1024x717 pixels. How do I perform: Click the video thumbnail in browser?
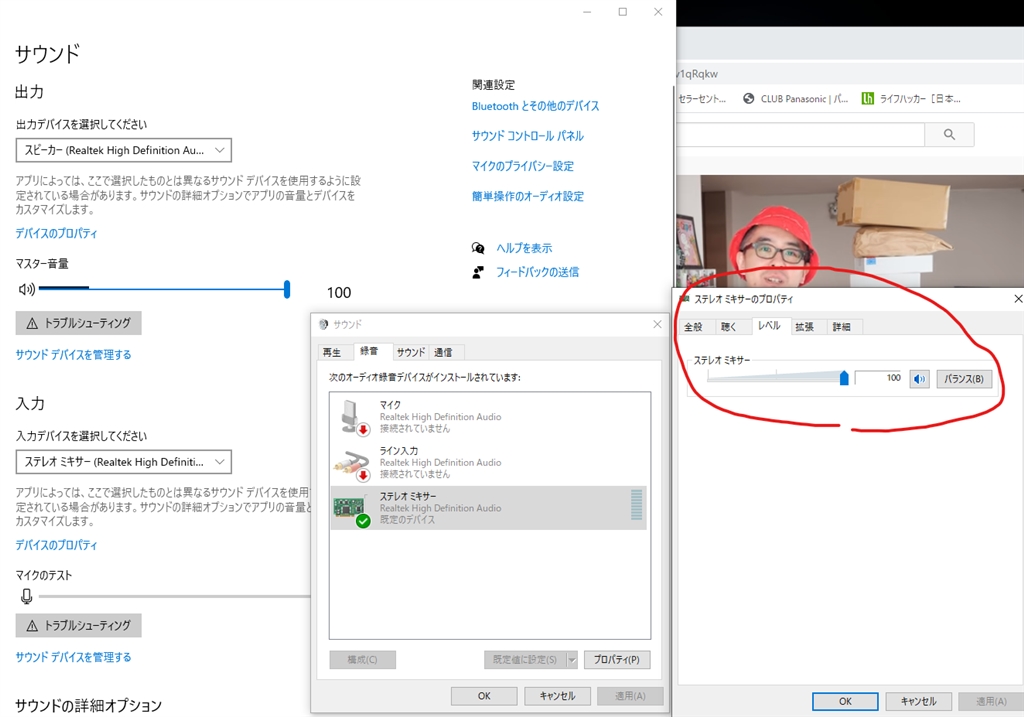(x=850, y=230)
